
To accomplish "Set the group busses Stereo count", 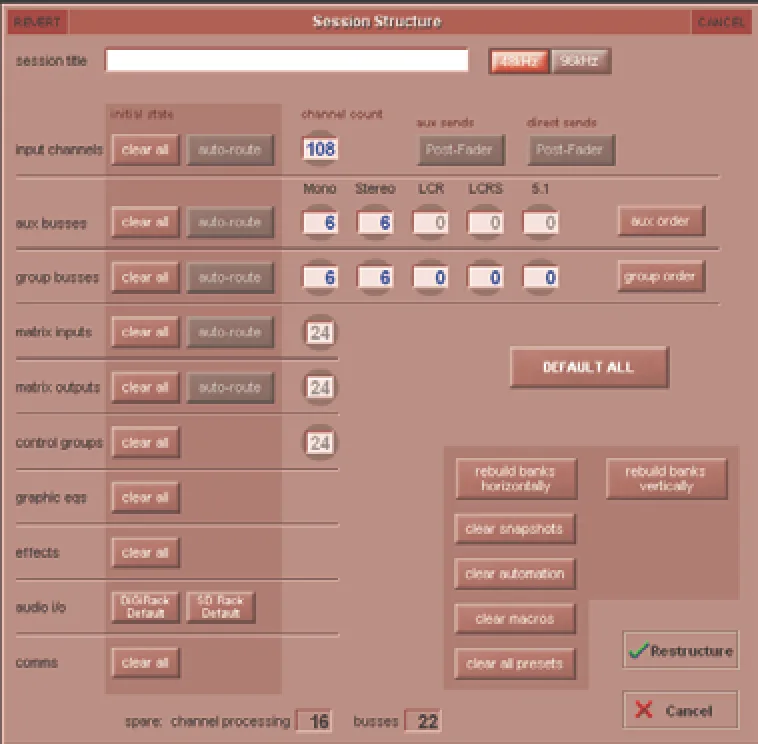I will pos(375,277).
